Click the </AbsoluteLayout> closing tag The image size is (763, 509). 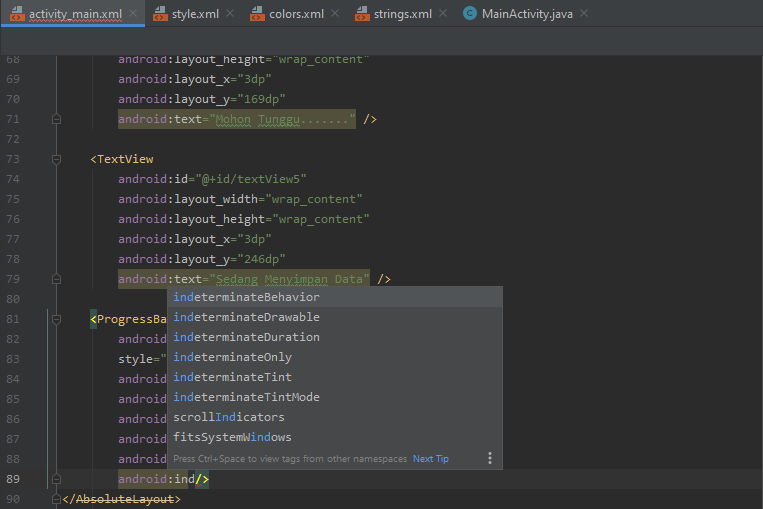[121, 499]
